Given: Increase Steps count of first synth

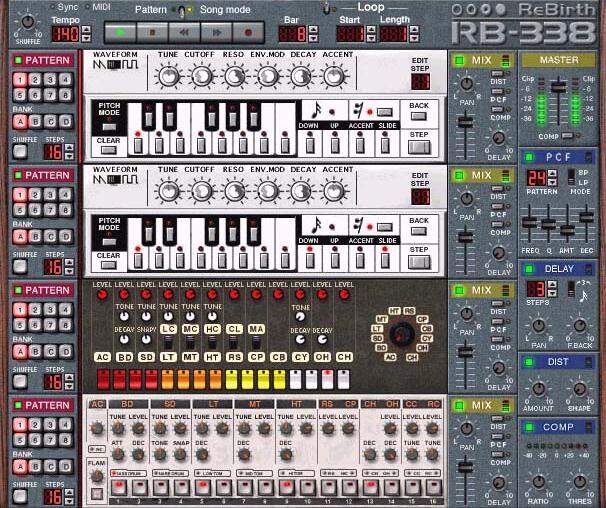Looking at the screenshot, I should point(69,148).
